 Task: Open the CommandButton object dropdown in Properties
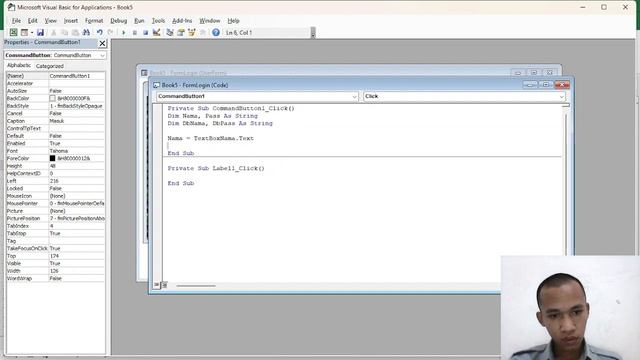tap(102, 55)
